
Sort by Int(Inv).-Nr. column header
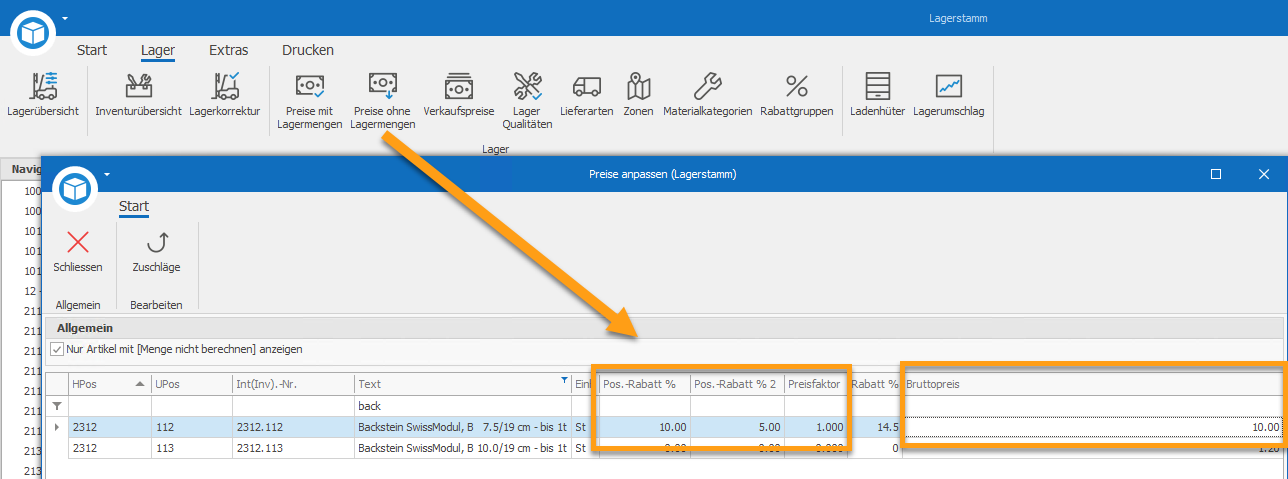click(x=293, y=384)
